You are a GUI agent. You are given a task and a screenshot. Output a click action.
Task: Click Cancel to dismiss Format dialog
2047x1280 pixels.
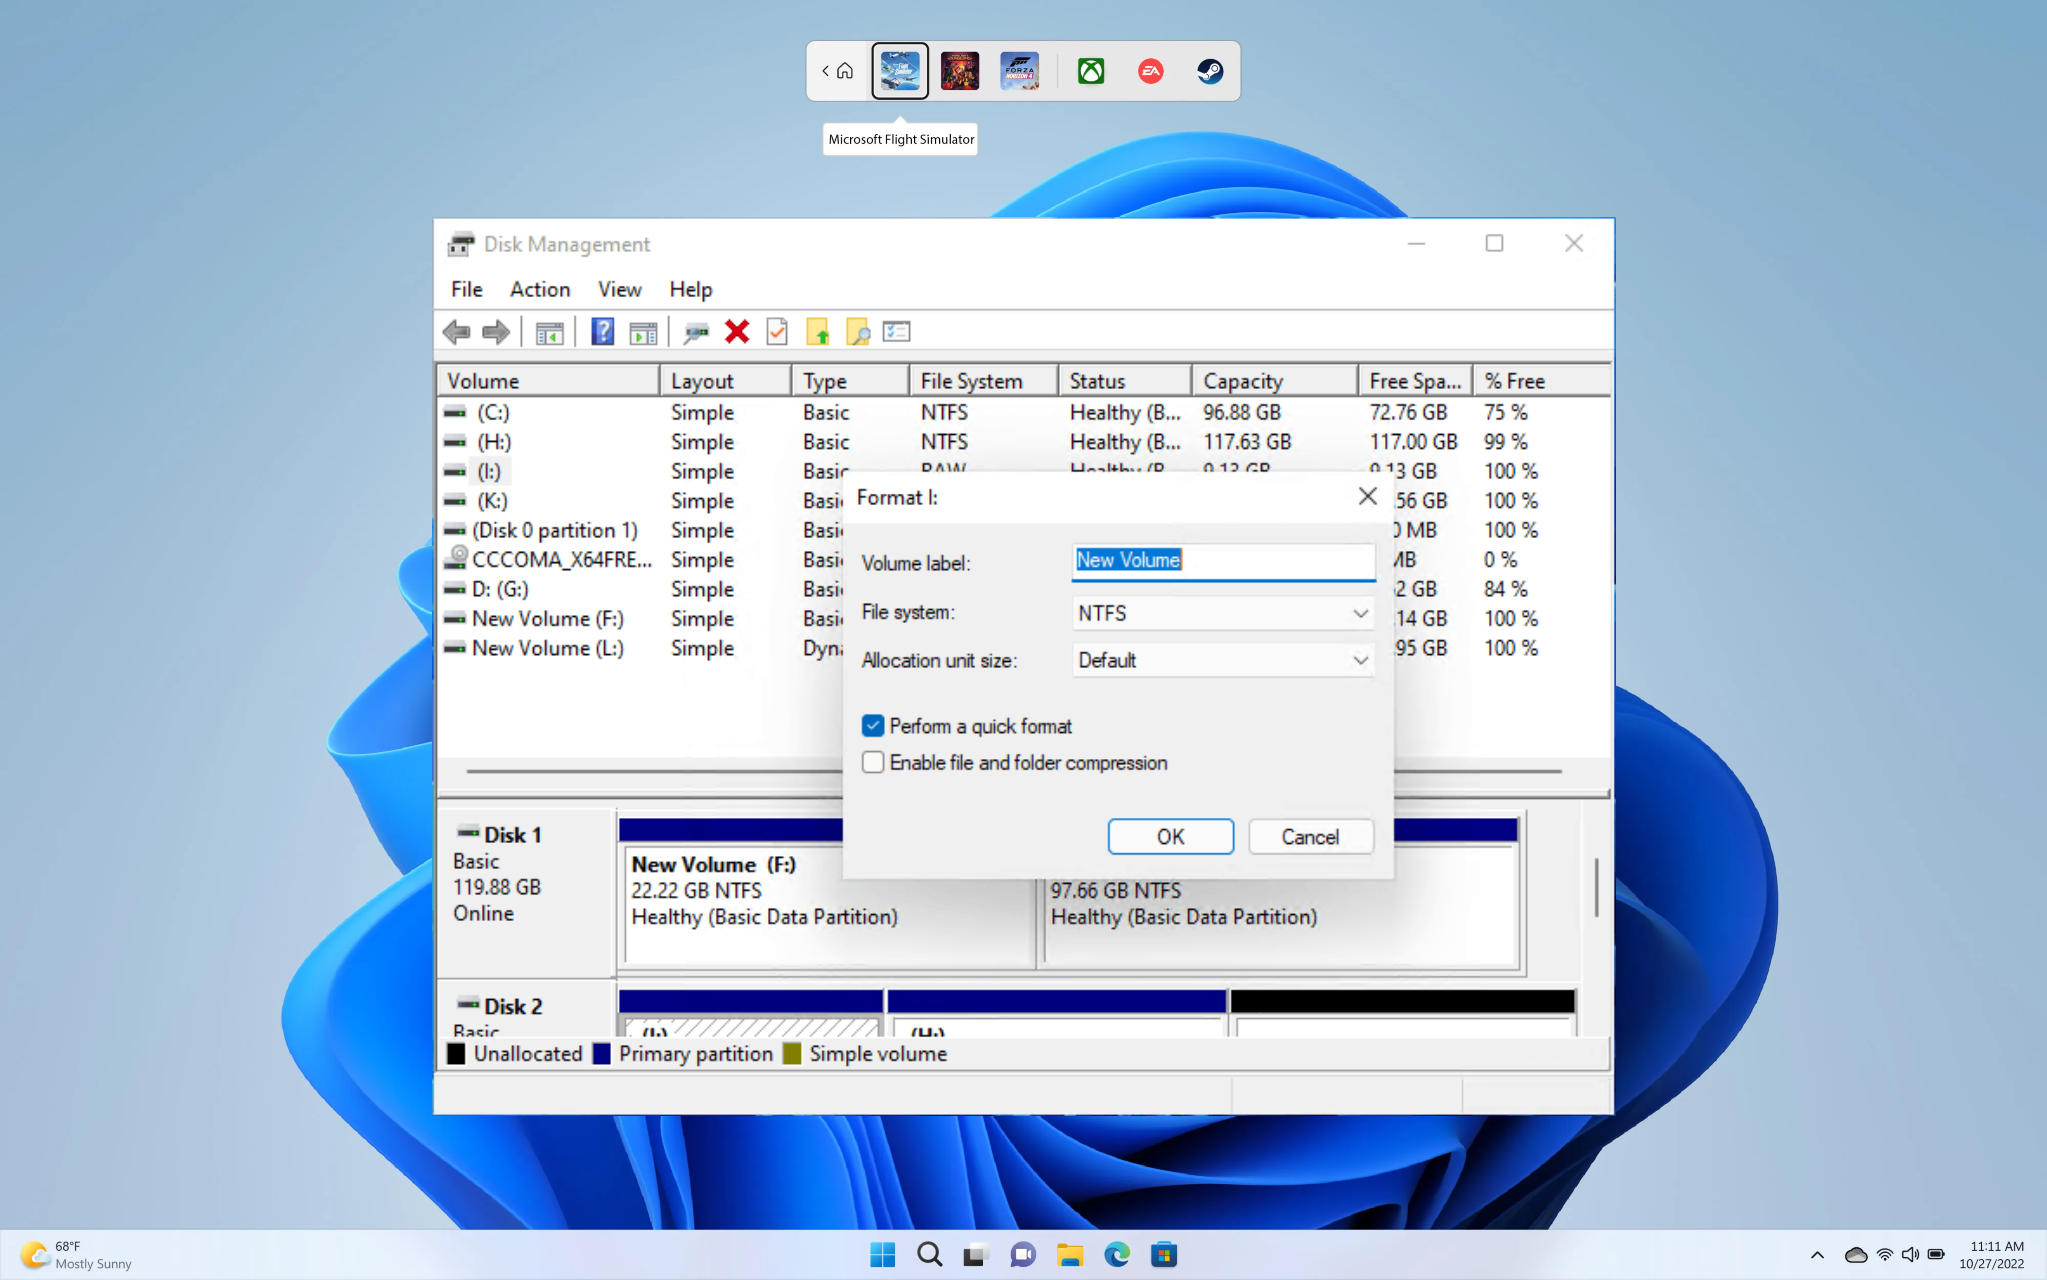(x=1307, y=836)
